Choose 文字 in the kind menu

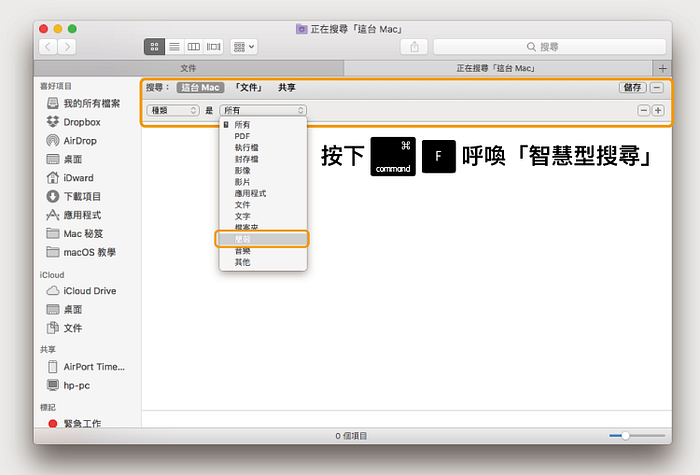coord(263,216)
